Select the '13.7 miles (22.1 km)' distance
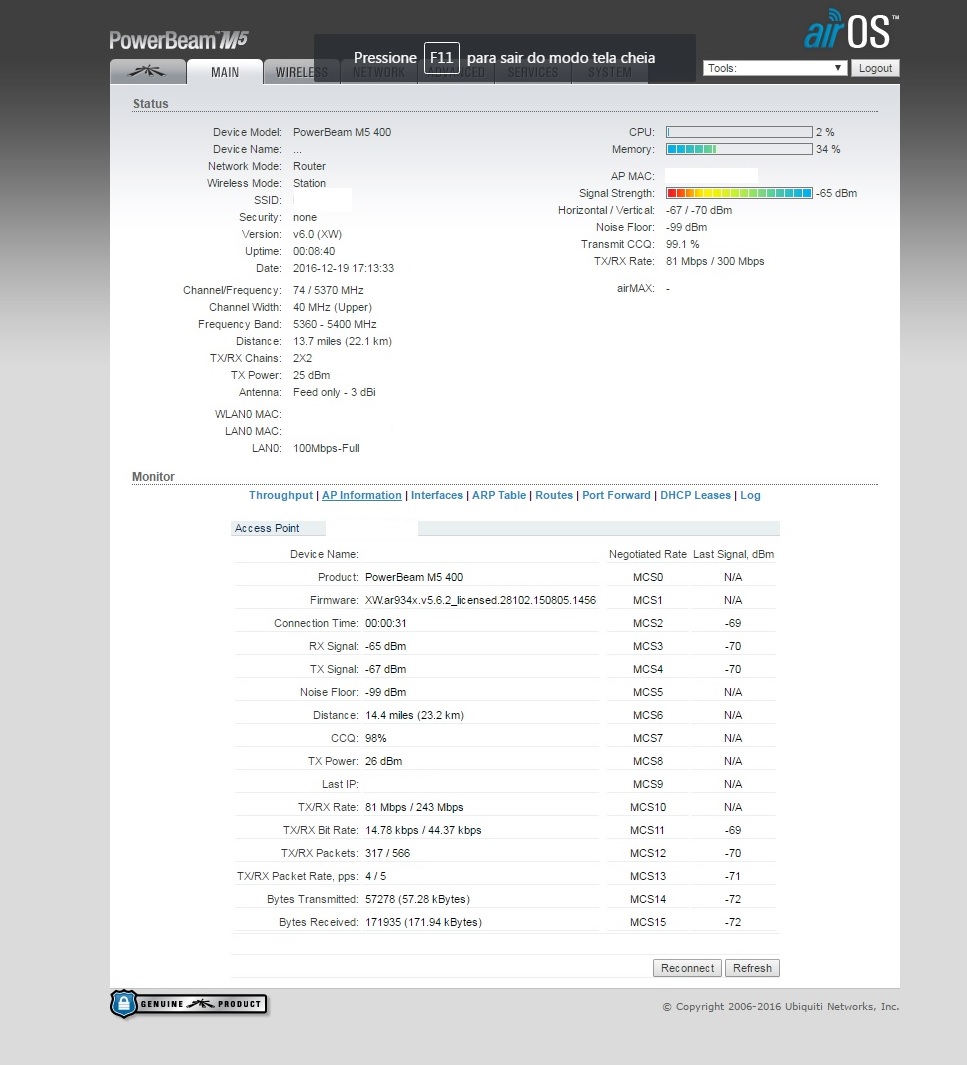 coord(342,341)
